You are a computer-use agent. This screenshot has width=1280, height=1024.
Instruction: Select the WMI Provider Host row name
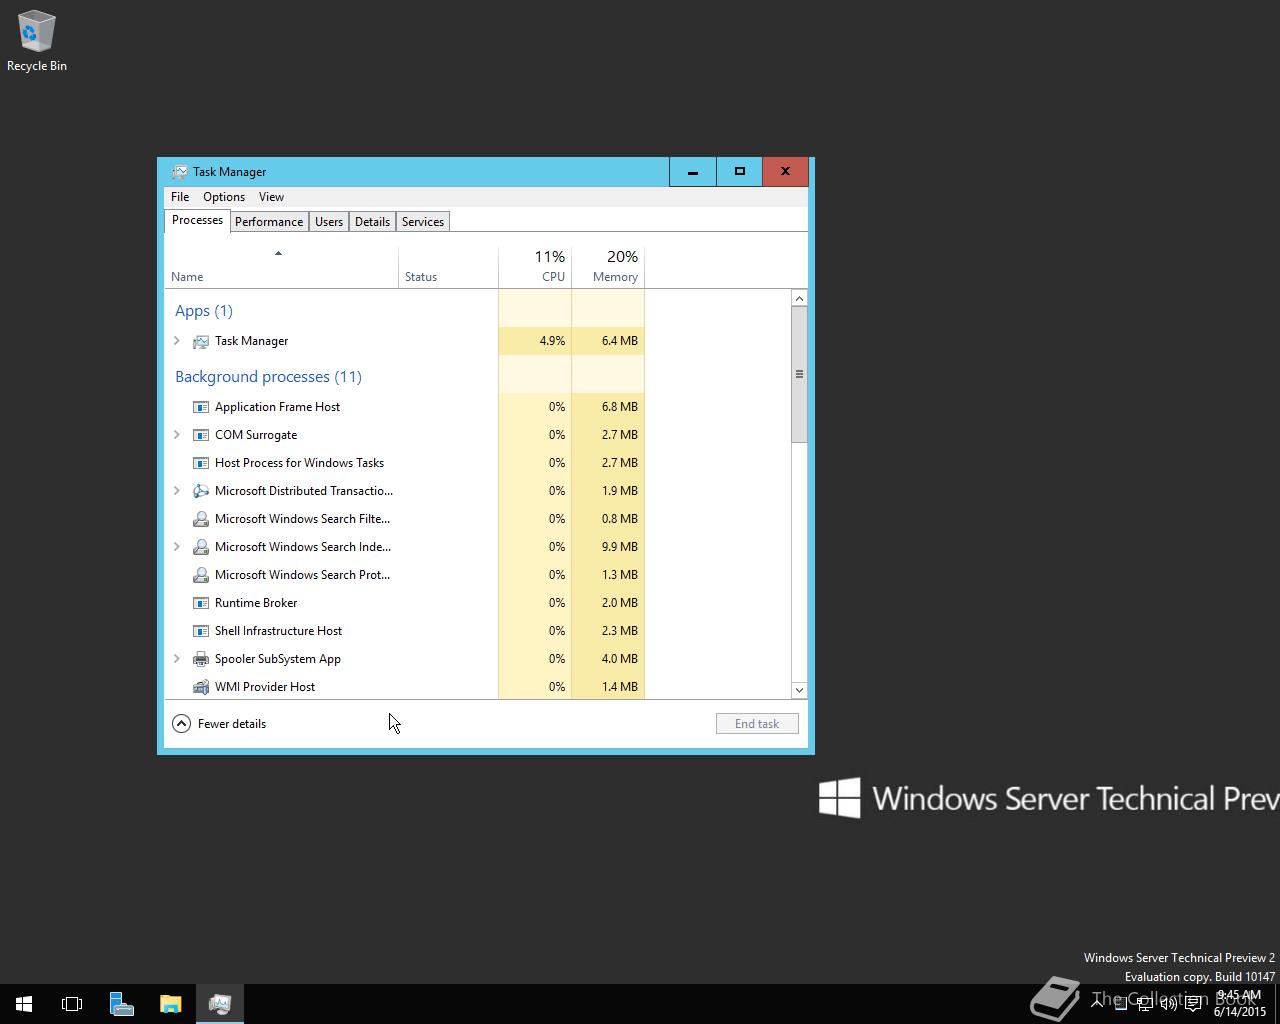point(265,687)
